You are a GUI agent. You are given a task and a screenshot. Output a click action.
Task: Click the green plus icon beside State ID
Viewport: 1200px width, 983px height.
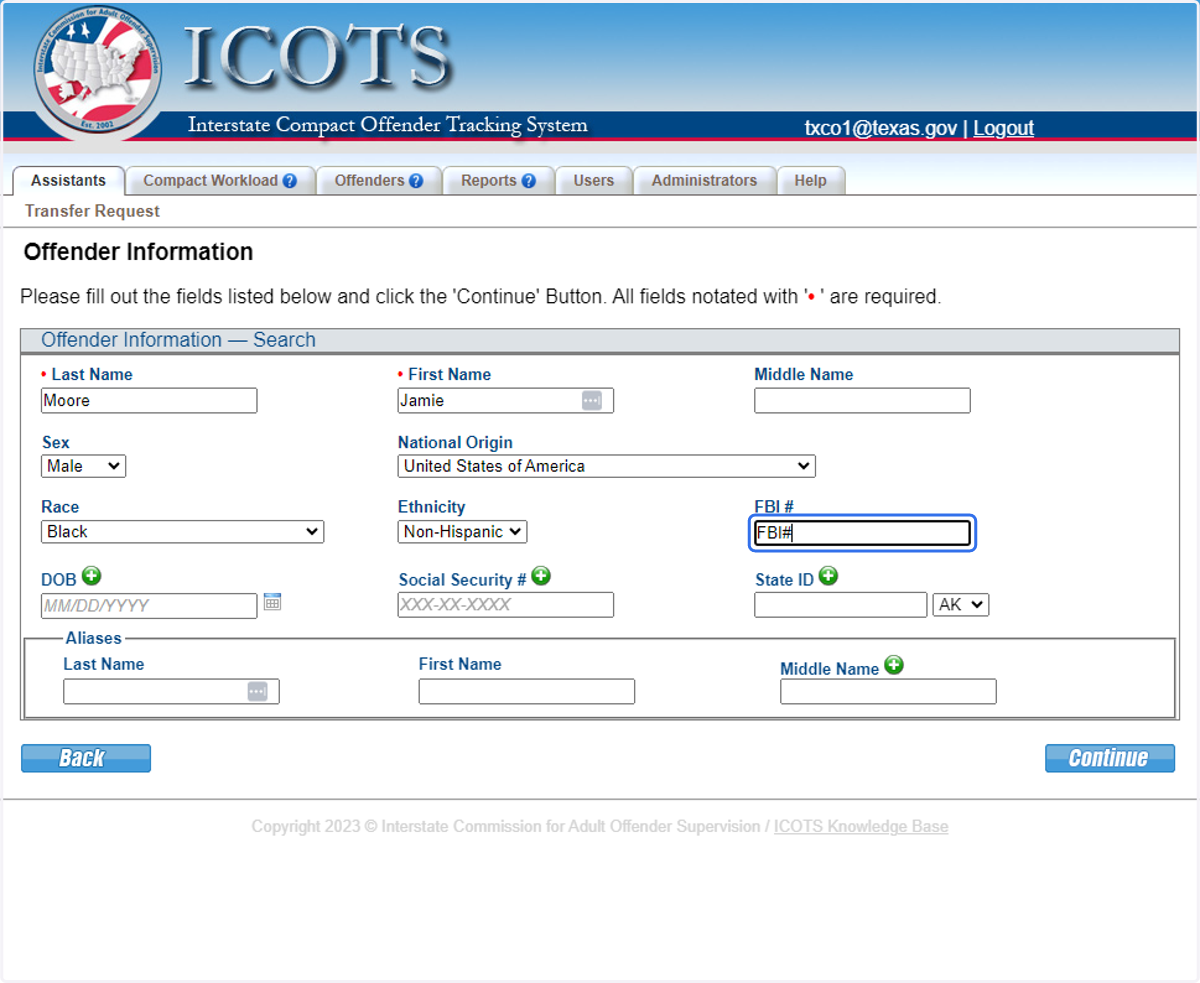tap(828, 576)
